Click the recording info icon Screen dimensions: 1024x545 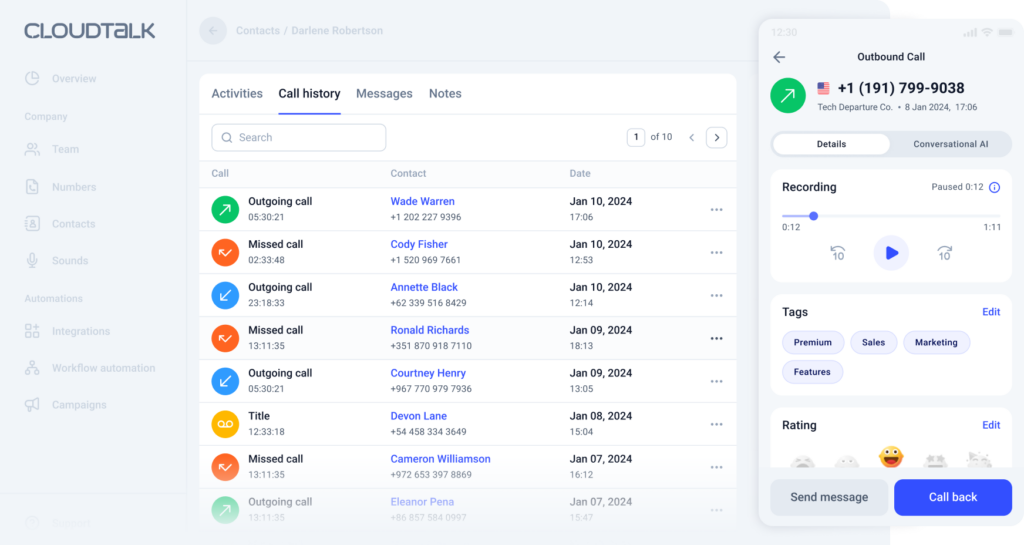[994, 187]
